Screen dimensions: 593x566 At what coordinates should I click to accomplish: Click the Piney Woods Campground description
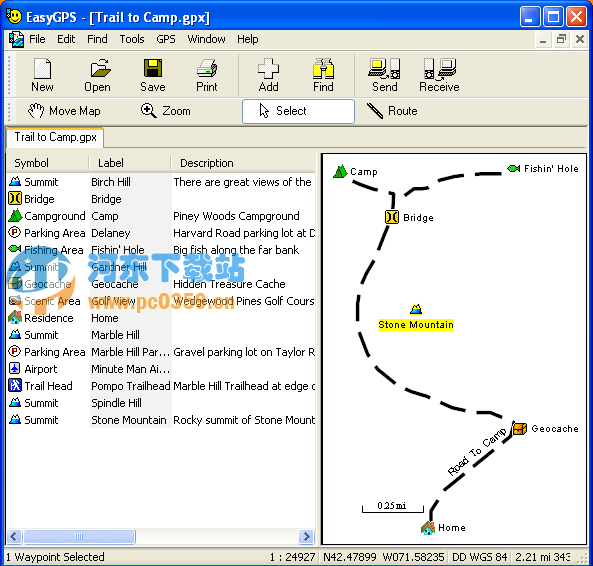236,216
